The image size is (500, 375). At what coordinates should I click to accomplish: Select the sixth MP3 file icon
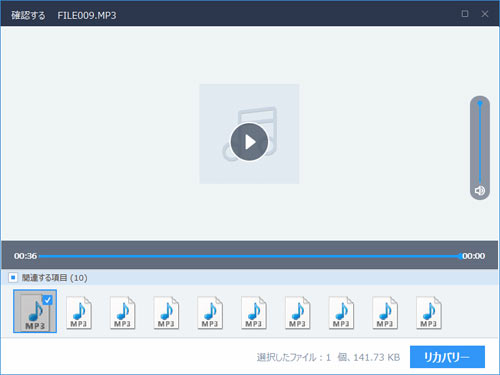click(x=254, y=313)
